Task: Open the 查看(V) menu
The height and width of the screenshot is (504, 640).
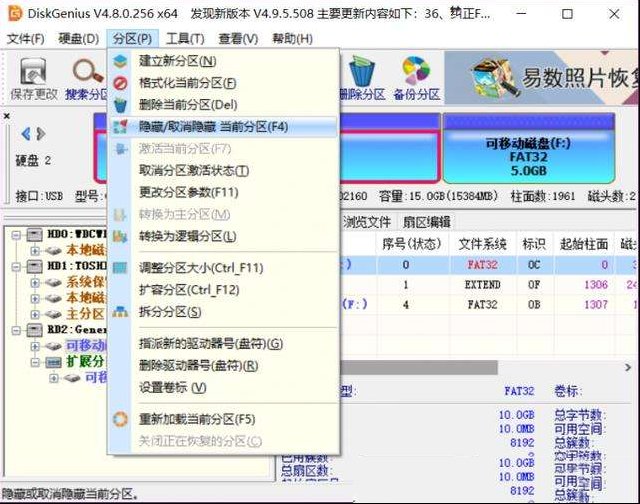Action: point(238,39)
